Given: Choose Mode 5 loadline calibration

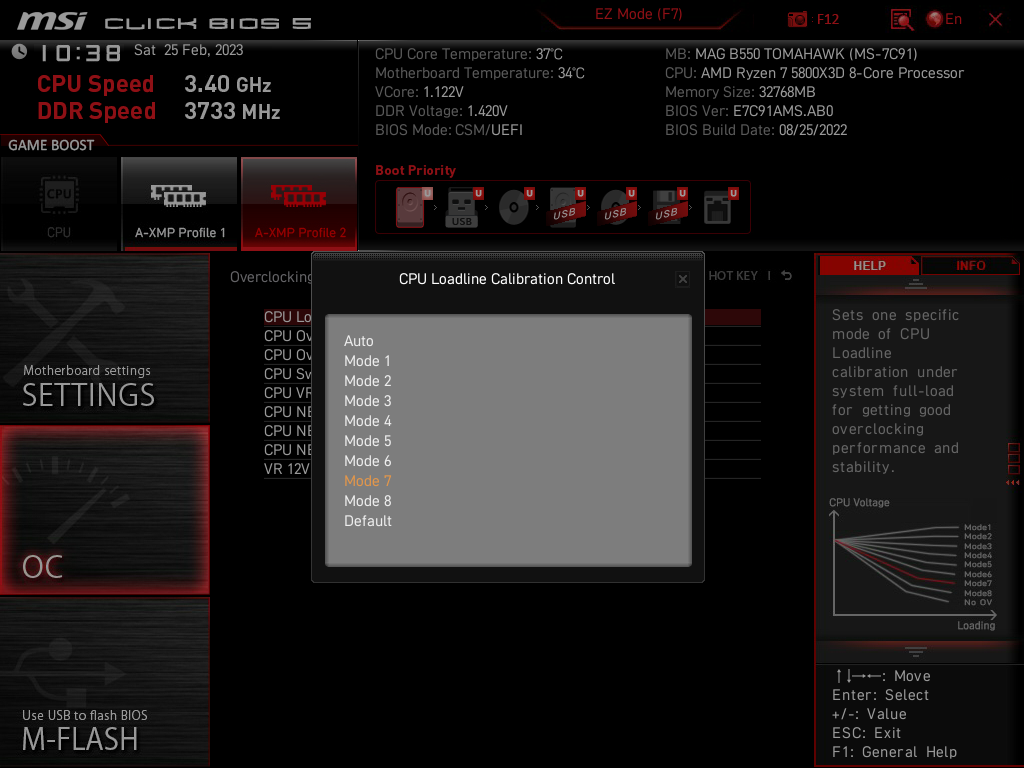Looking at the screenshot, I should point(368,441).
